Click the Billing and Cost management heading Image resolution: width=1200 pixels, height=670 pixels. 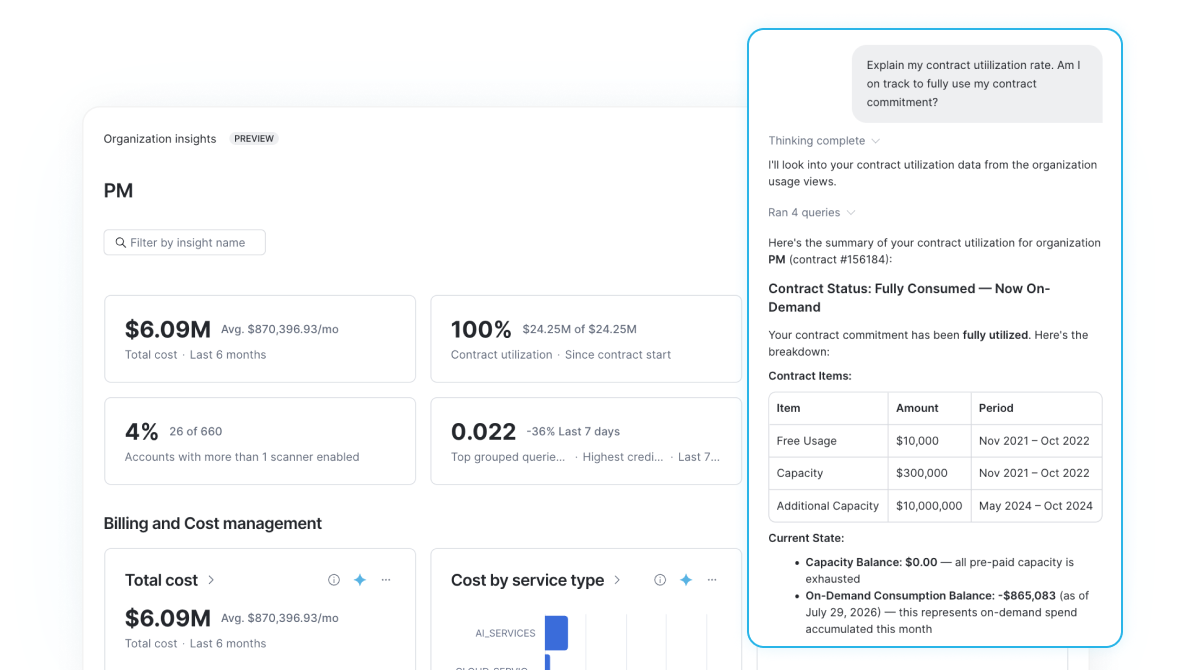coord(213,523)
